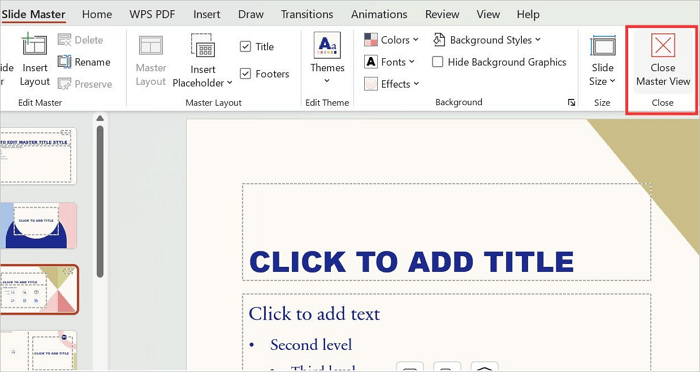Select the blue and pink layout thumbnail
Screen dimensions: 700x372
(x=38, y=226)
